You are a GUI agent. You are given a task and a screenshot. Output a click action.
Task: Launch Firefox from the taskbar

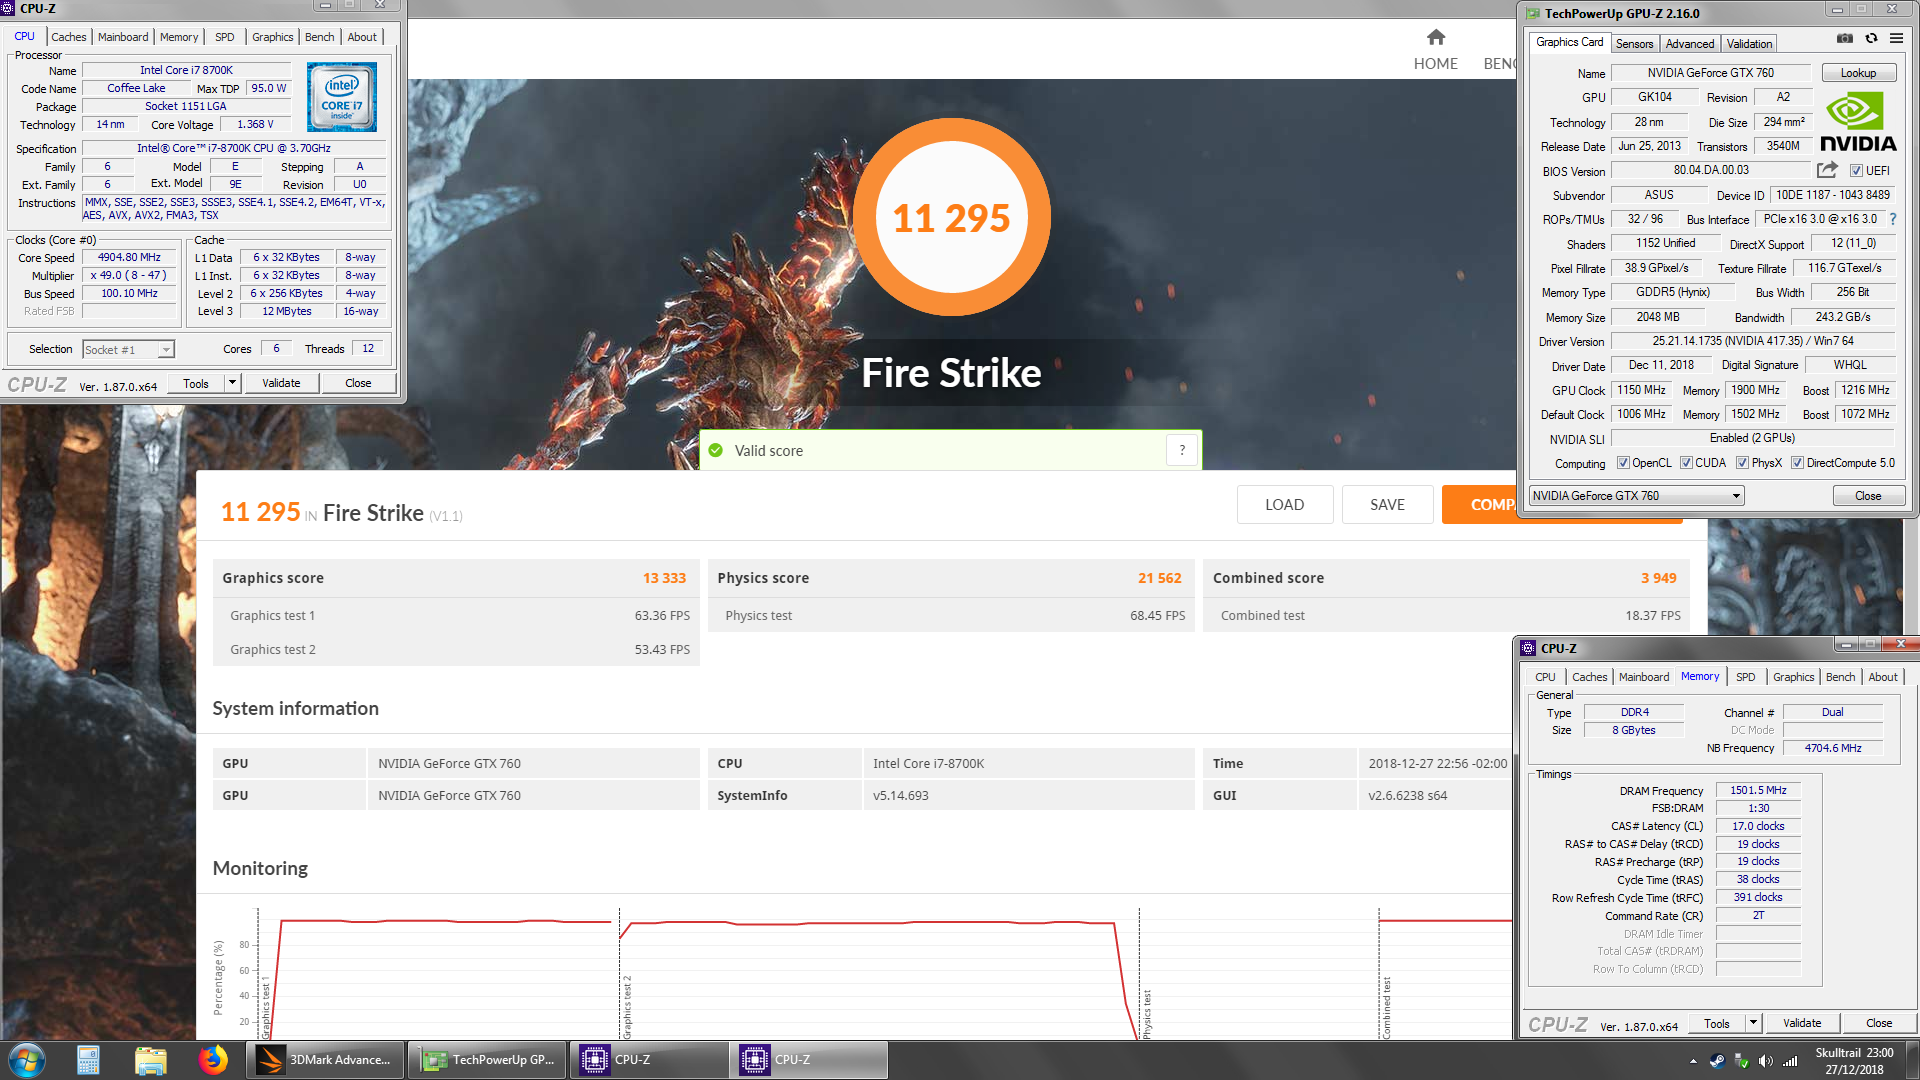(x=212, y=1060)
